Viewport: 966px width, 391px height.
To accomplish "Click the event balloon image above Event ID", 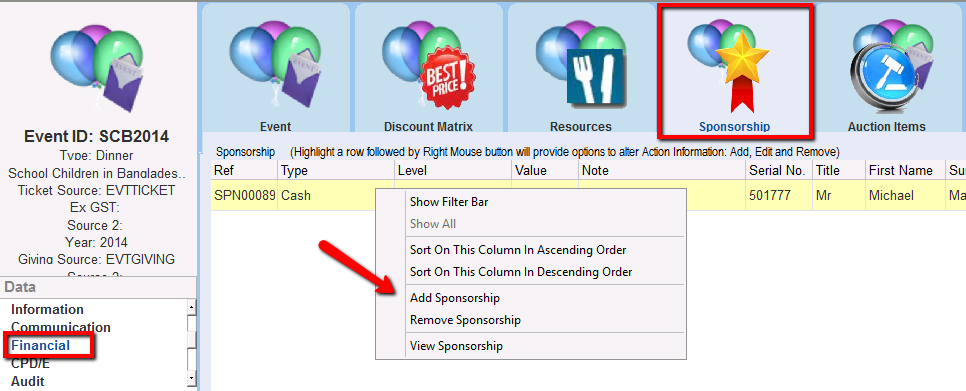I will [98, 68].
